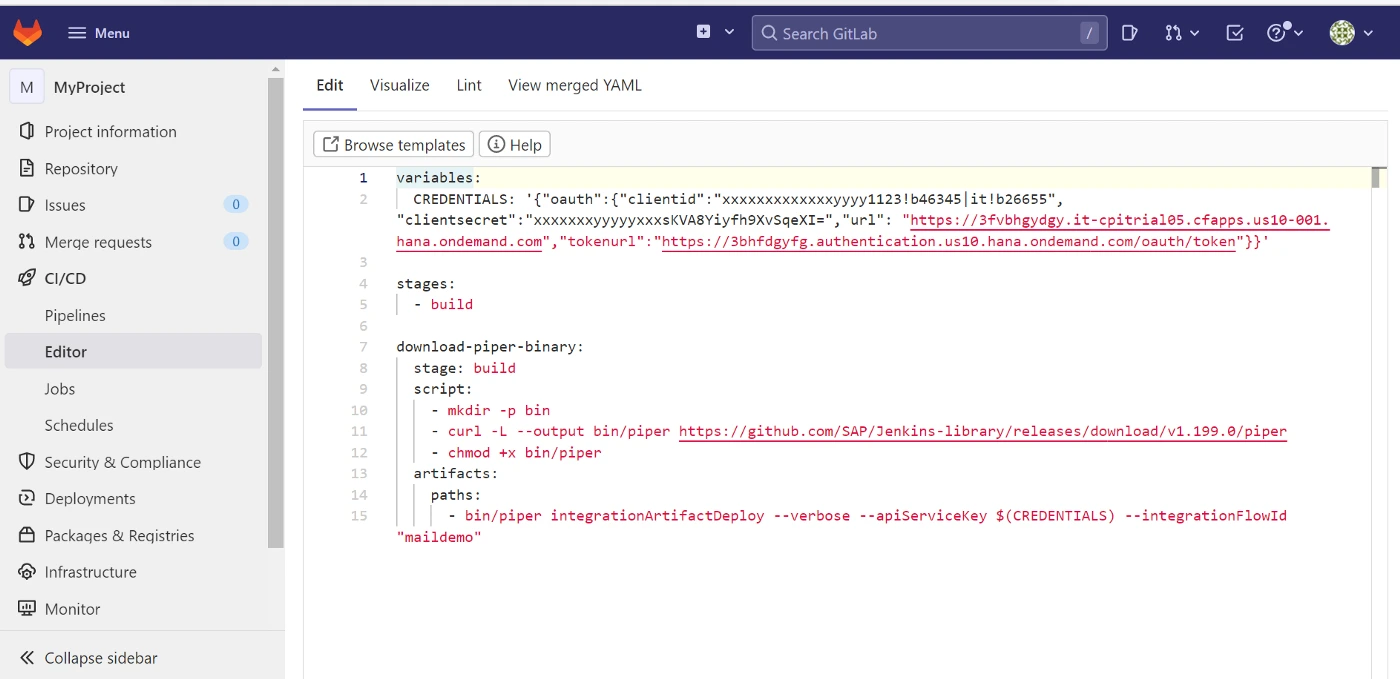Open the To-Do List checkmark icon

1234,33
